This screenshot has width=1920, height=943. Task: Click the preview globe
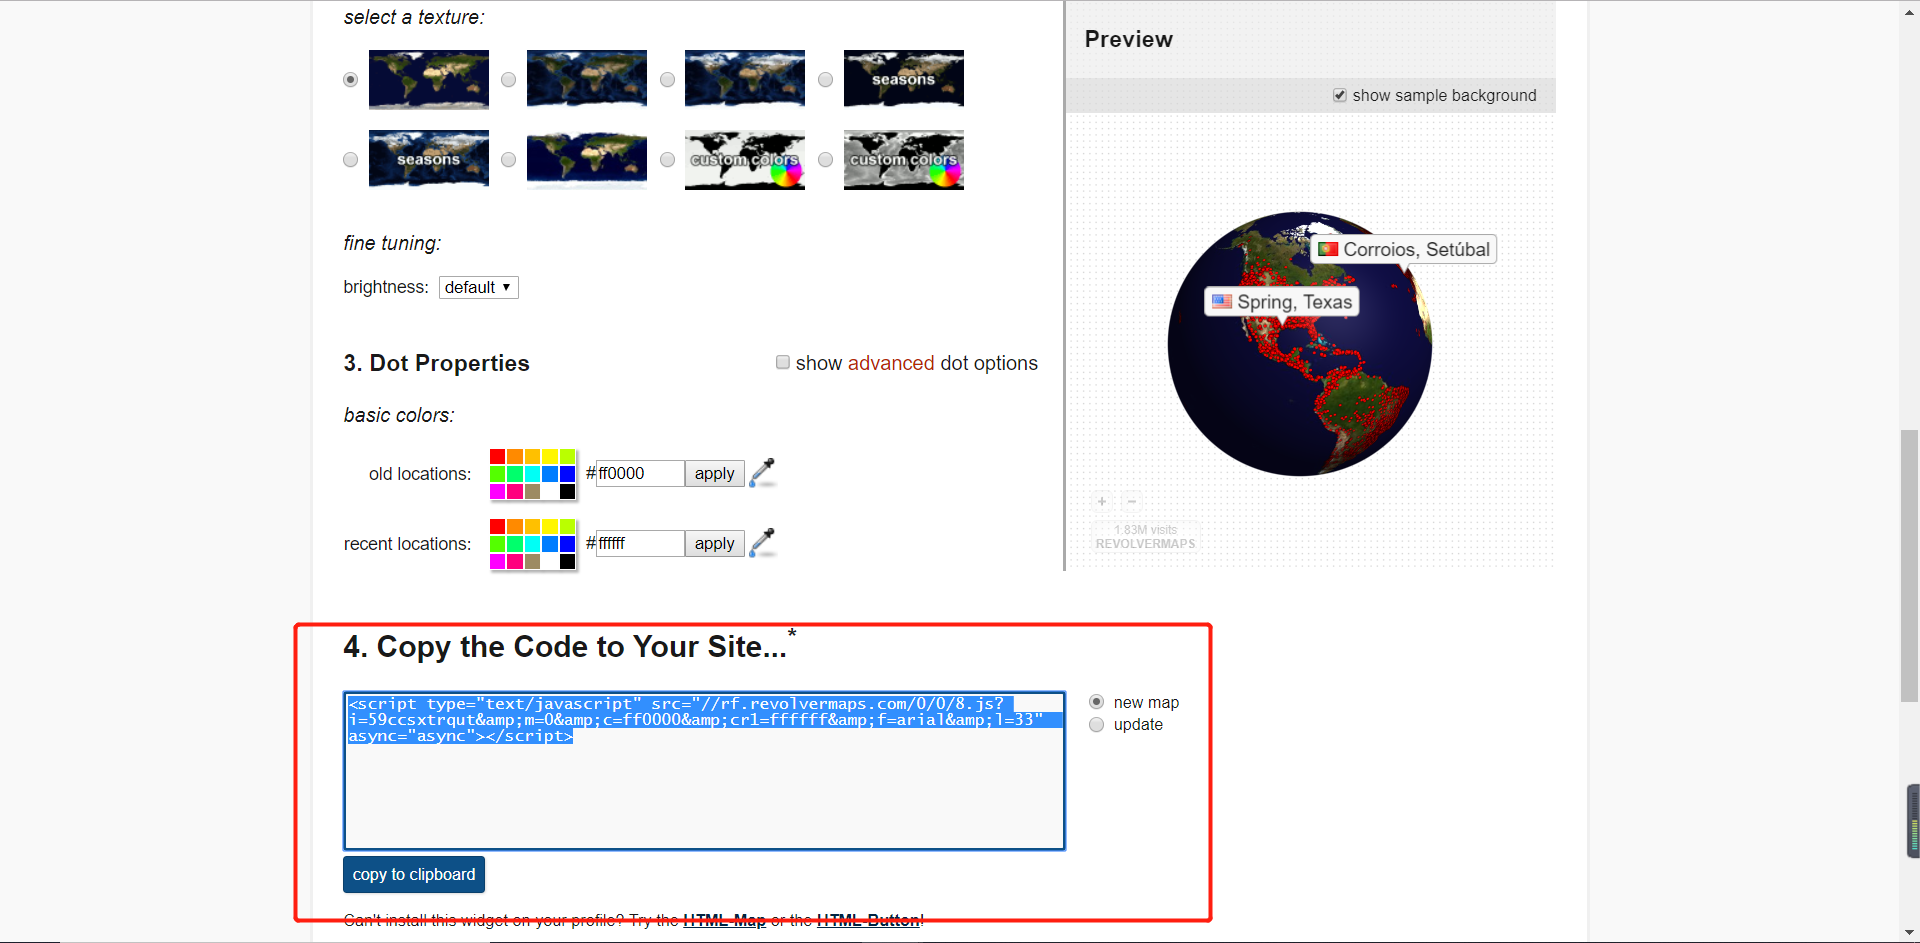tap(1299, 344)
